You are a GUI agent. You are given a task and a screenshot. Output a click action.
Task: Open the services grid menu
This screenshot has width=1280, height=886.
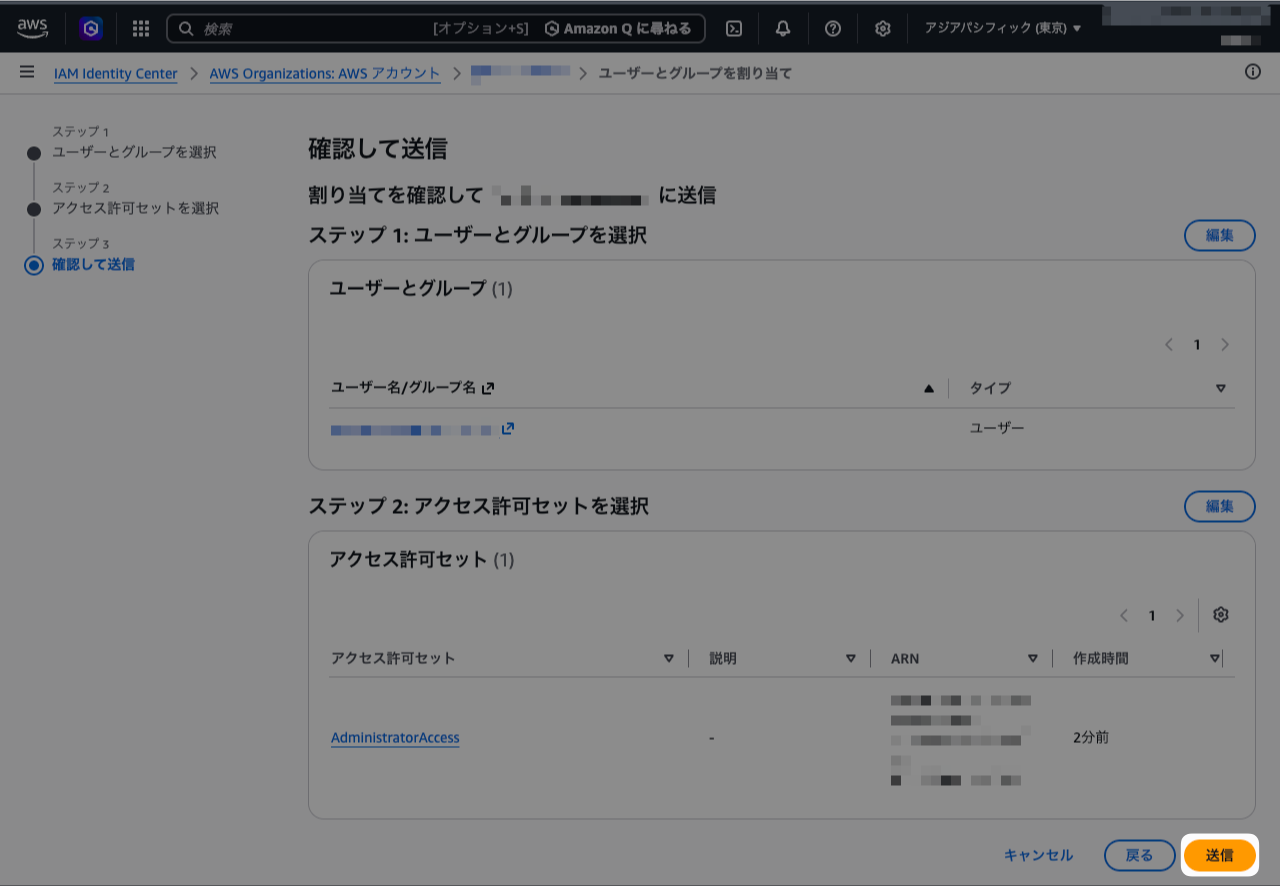[141, 29]
